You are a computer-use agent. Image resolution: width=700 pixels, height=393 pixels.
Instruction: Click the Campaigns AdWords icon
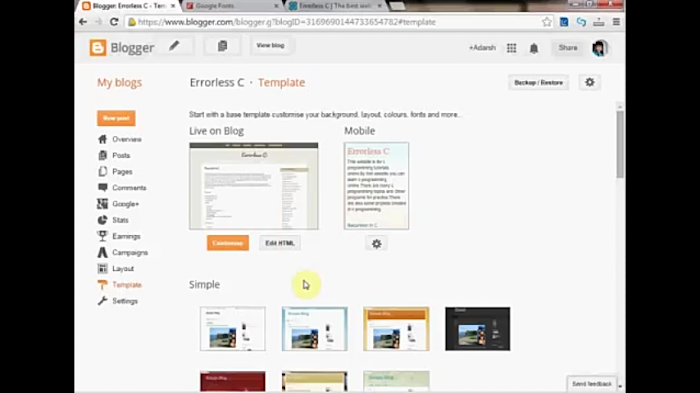(103, 252)
